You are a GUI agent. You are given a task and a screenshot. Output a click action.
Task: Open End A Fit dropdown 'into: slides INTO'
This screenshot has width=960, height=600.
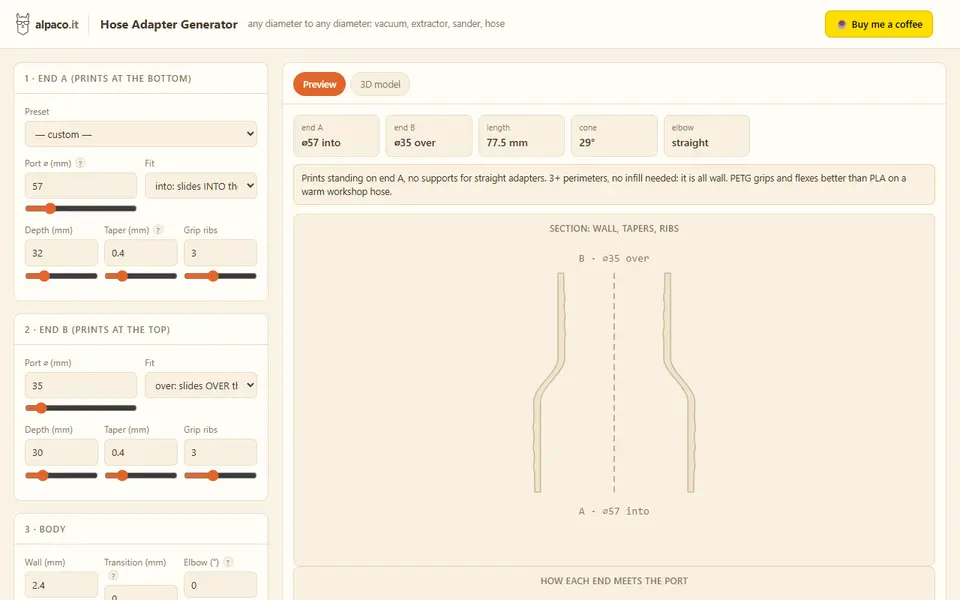pyautogui.click(x=201, y=186)
